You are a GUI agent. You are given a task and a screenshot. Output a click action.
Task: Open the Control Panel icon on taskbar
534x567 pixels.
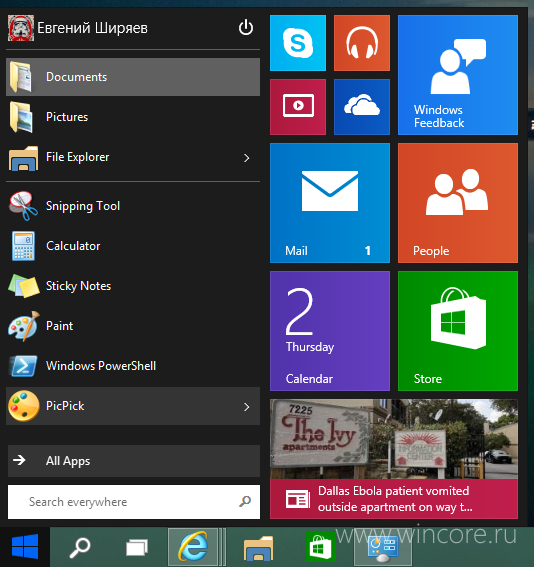click(383, 547)
